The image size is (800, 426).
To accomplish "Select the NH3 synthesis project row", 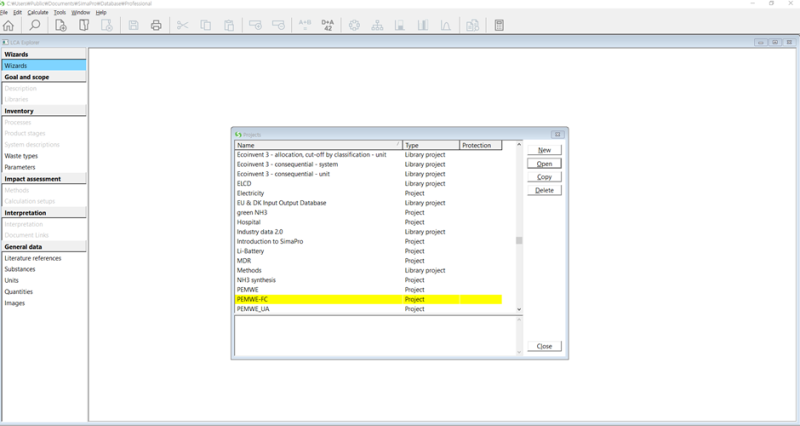I will pos(368,280).
